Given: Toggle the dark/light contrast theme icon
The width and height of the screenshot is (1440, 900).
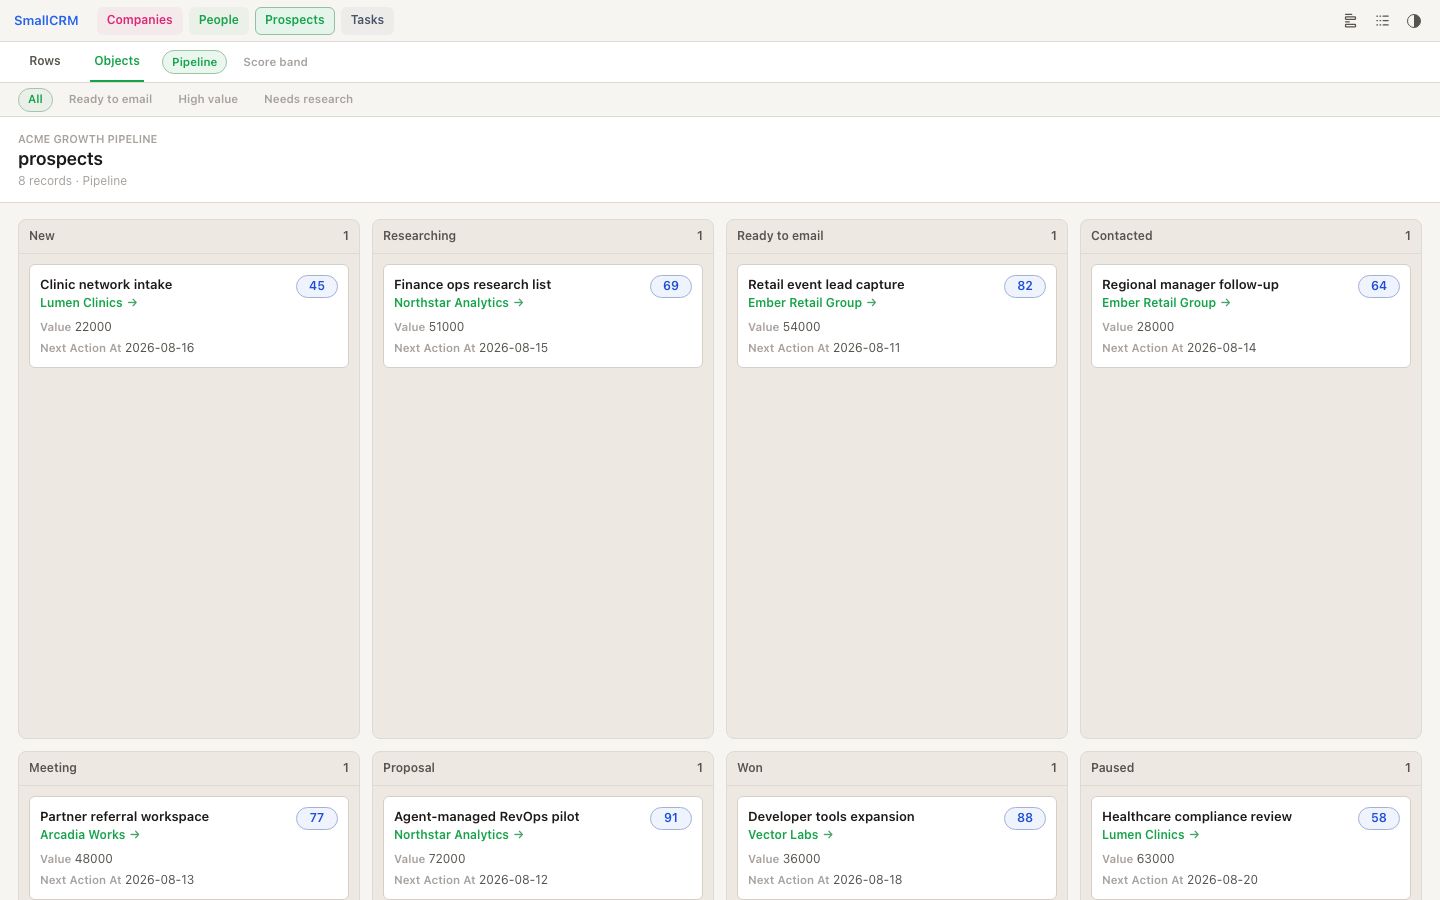Looking at the screenshot, I should [x=1414, y=21].
